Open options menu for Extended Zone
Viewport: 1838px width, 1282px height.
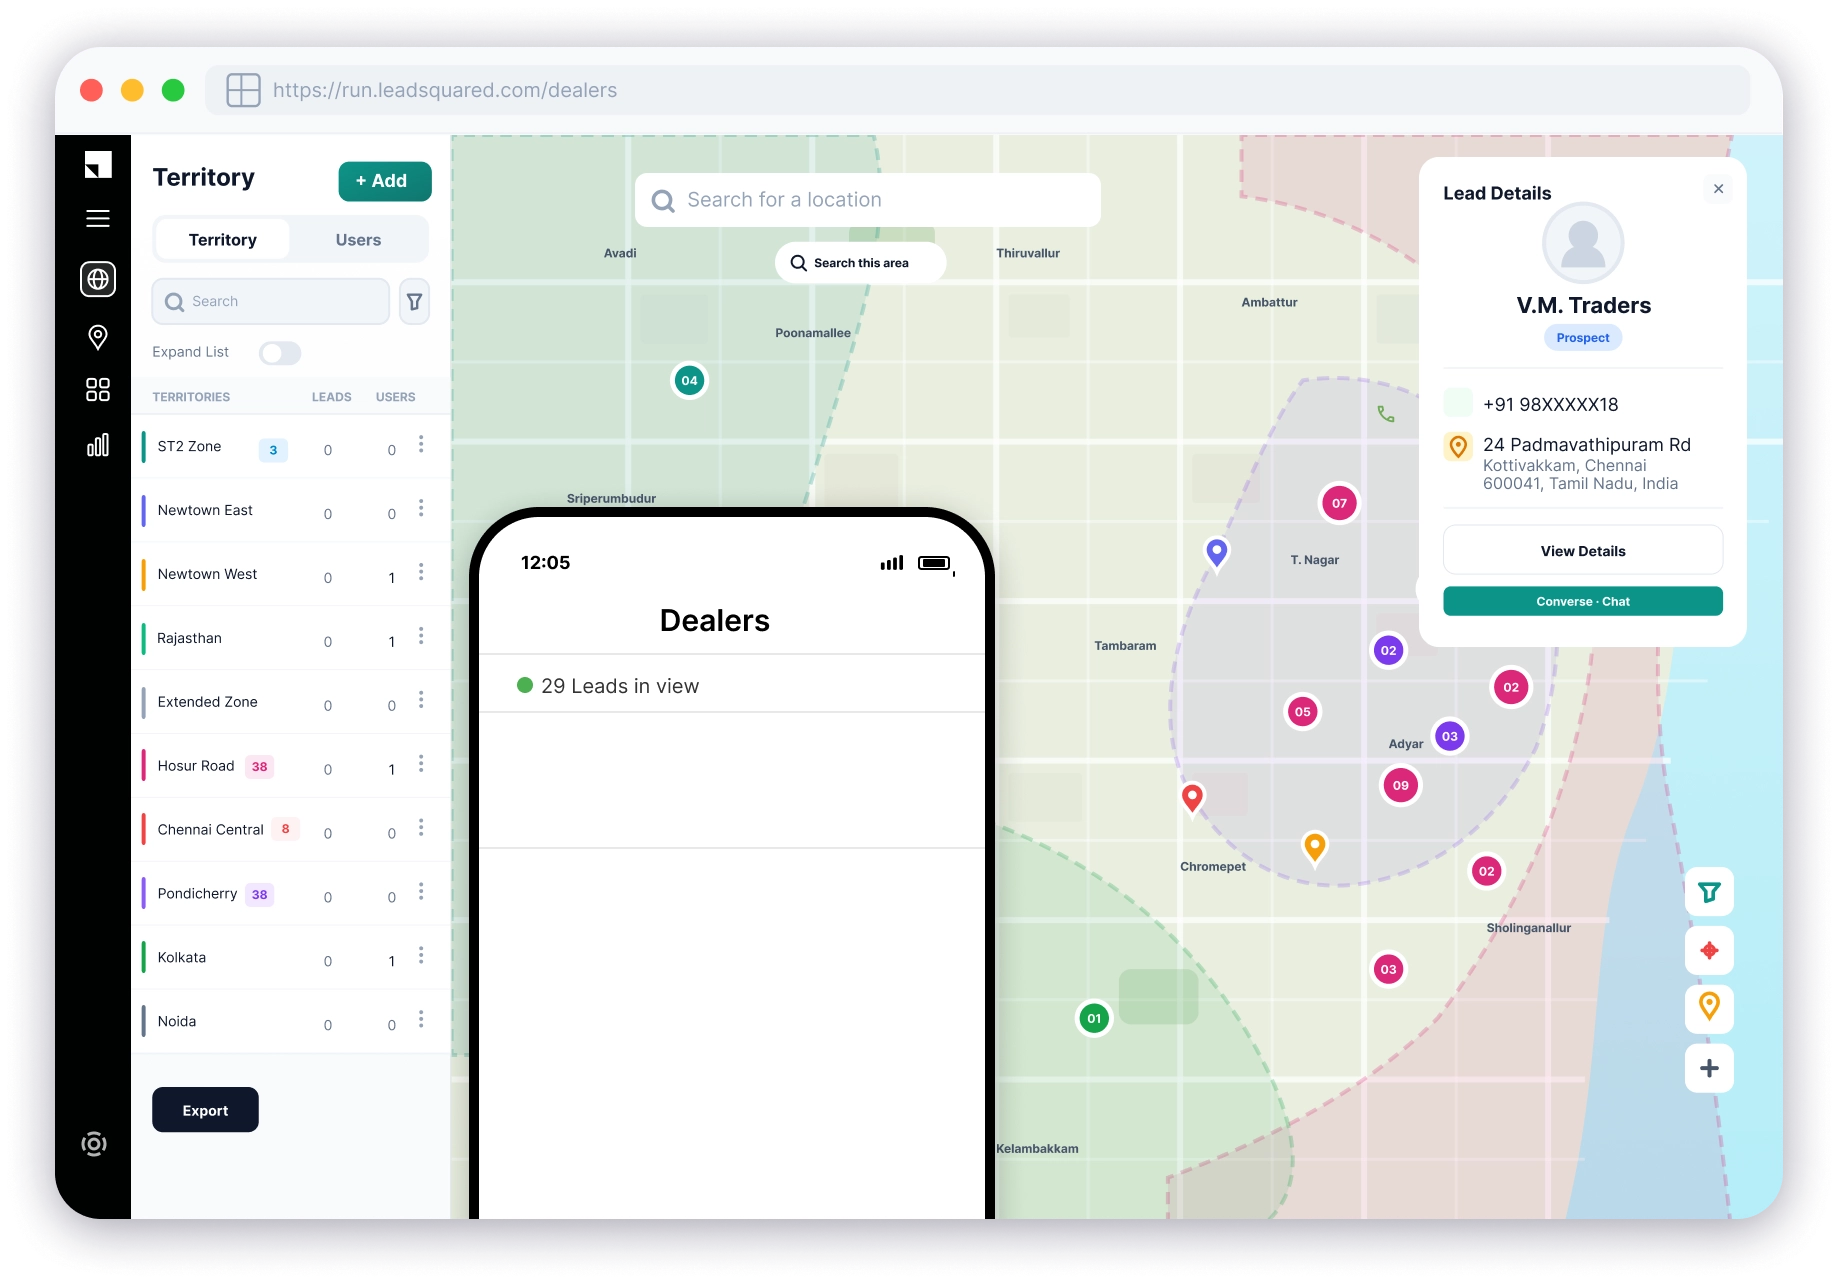[421, 700]
